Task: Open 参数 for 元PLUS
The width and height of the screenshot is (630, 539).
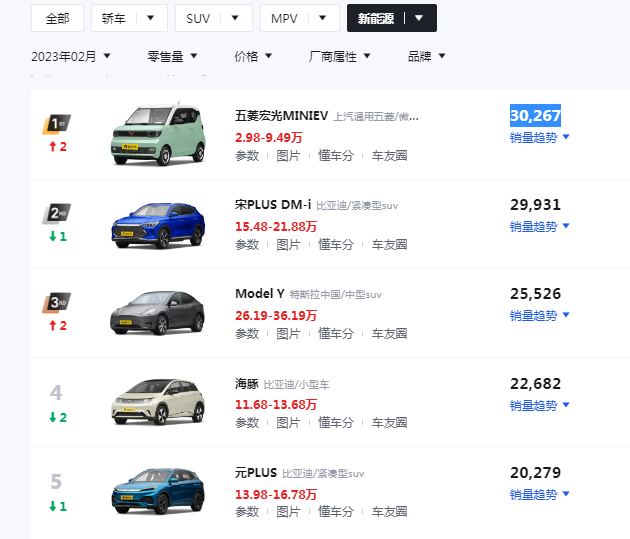Action: [x=247, y=512]
